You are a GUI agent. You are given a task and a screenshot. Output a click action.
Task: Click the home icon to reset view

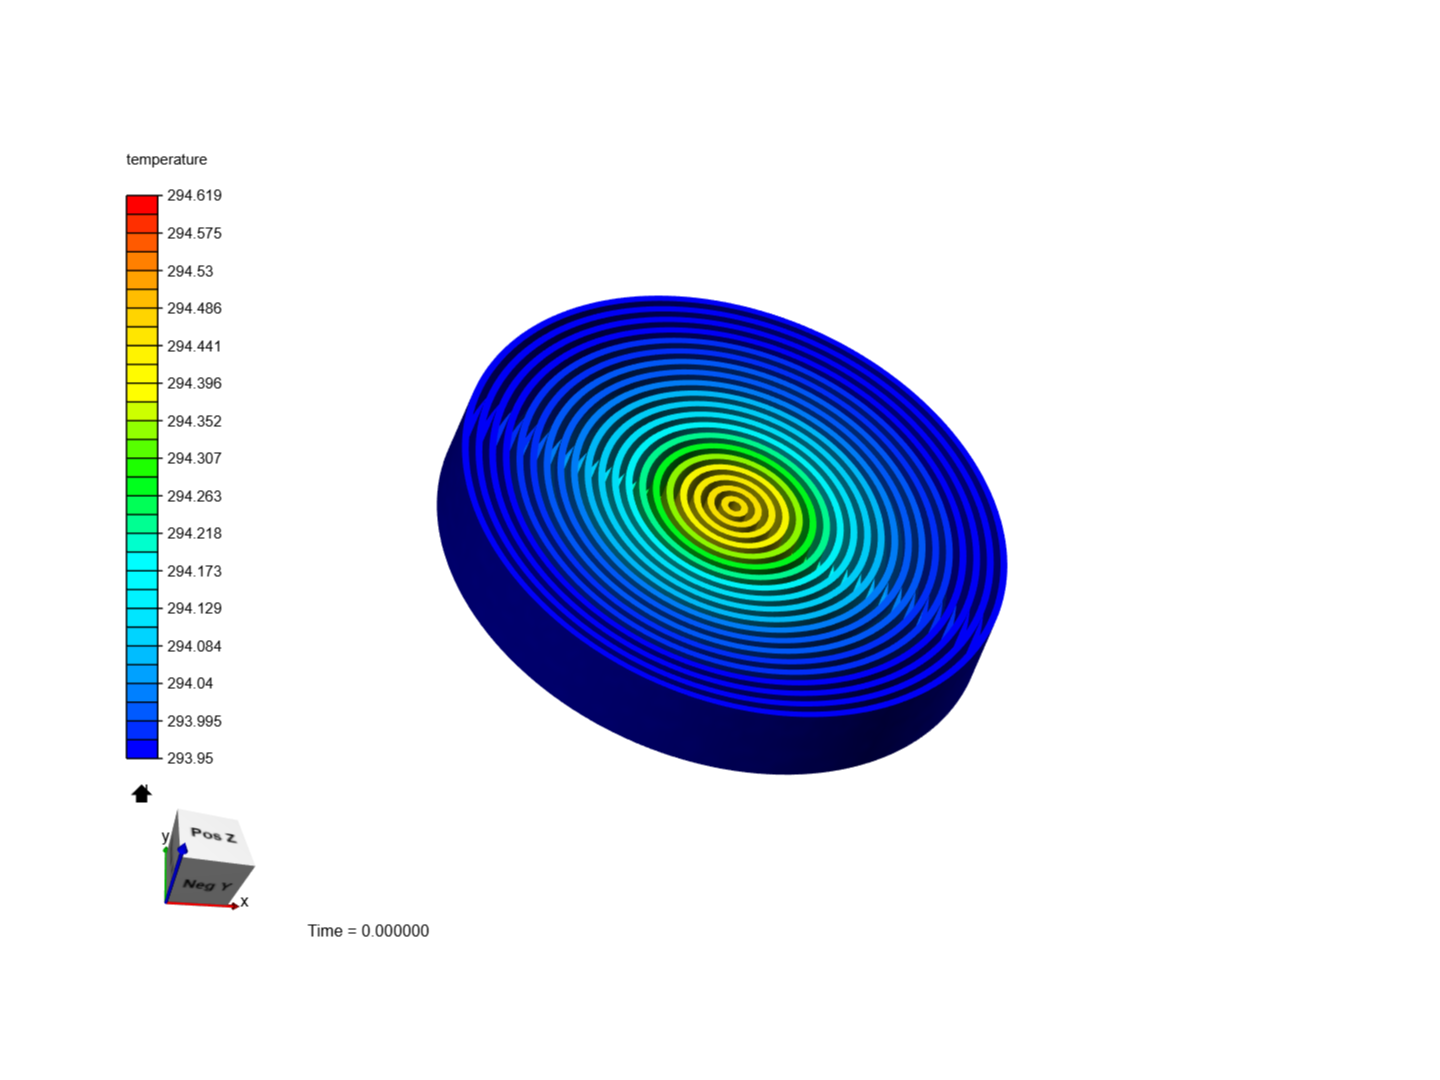coord(141,793)
